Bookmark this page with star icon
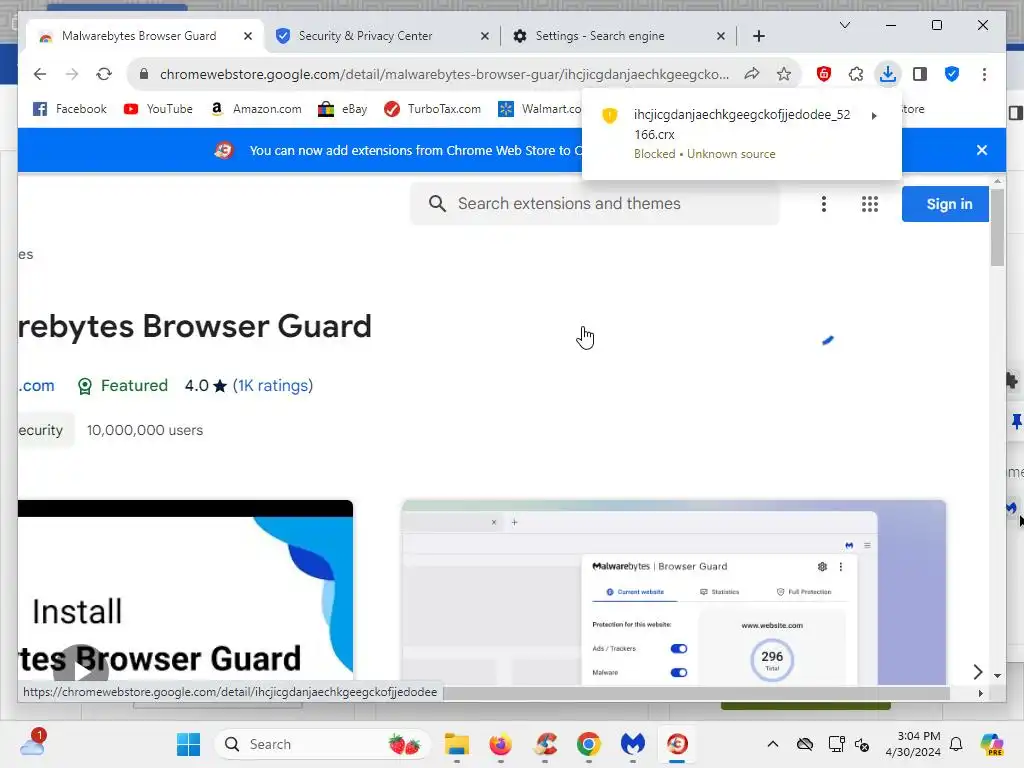 point(784,74)
